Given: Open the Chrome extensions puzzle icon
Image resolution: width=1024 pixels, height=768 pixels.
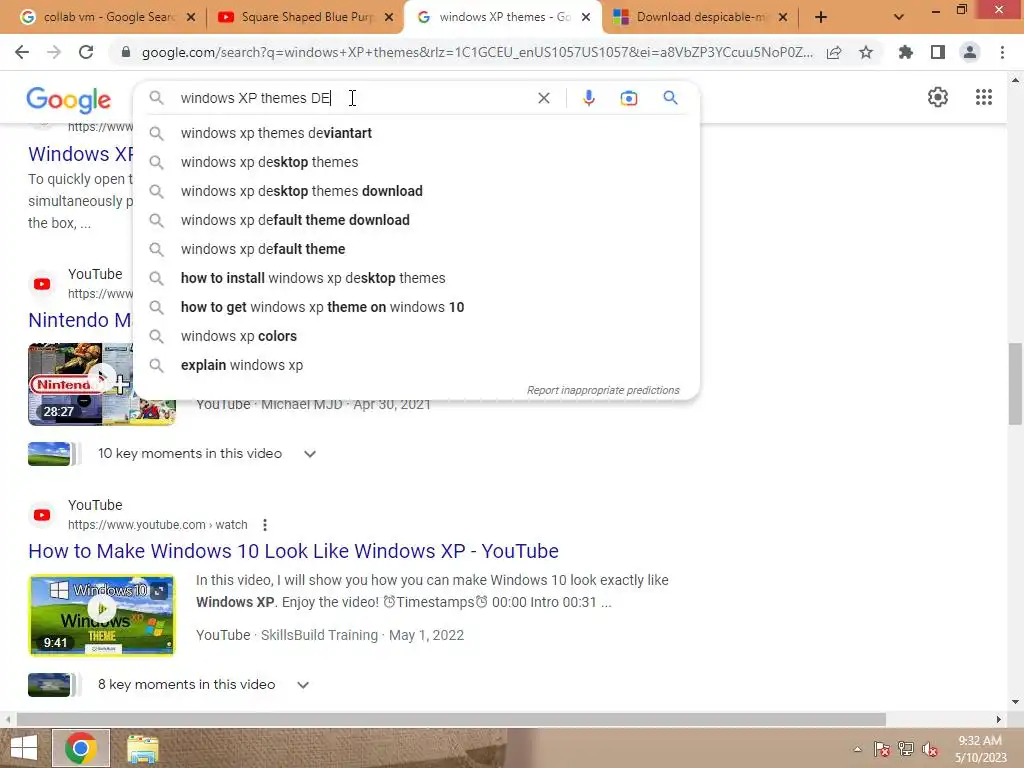Looking at the screenshot, I should [906, 52].
